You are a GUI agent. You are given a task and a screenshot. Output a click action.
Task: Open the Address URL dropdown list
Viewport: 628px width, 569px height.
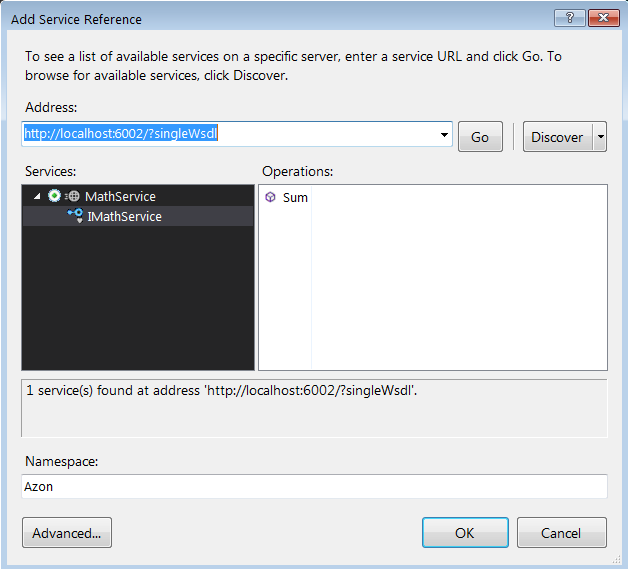pyautogui.click(x=444, y=135)
